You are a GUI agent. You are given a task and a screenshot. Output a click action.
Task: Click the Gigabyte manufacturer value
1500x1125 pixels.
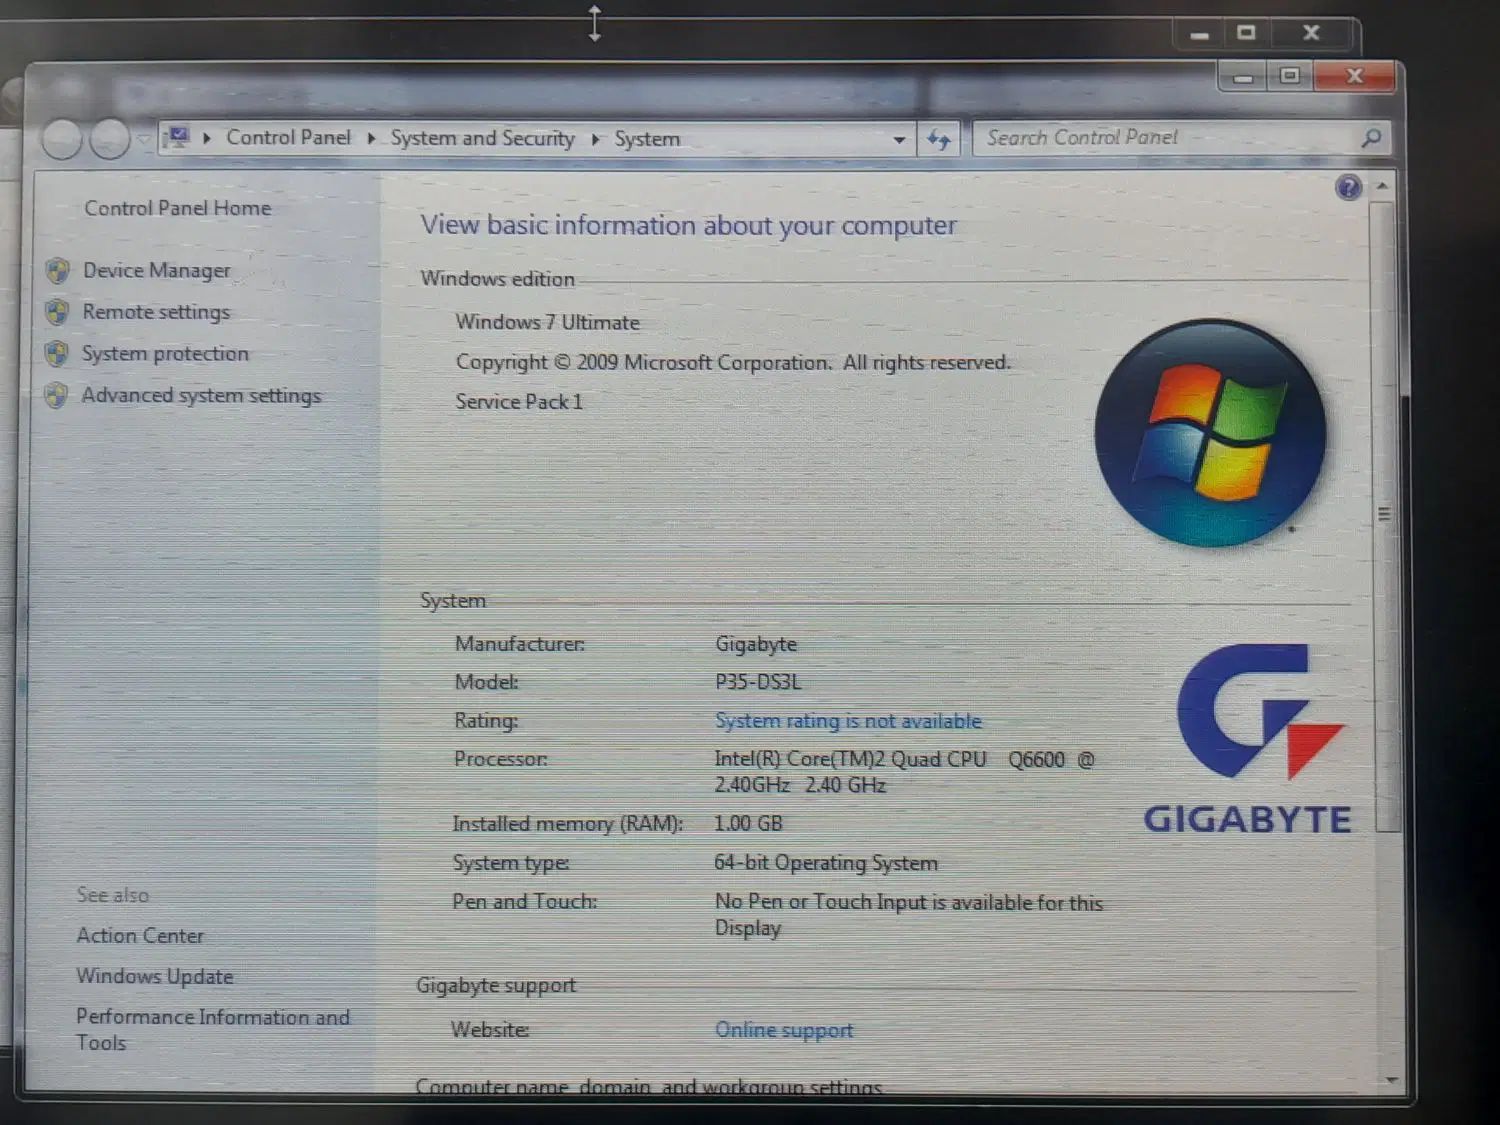pyautogui.click(x=756, y=644)
